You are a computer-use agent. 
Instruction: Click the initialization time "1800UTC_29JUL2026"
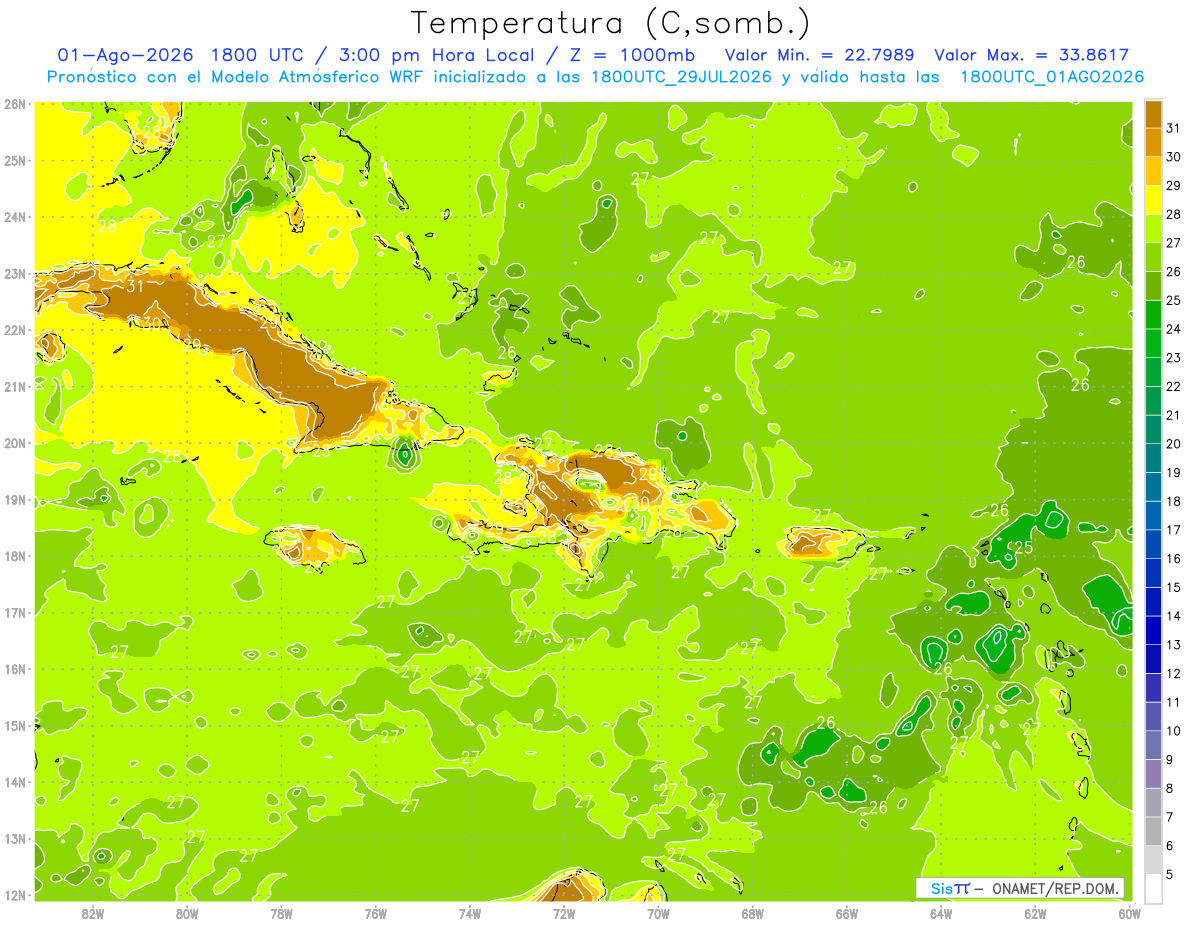(x=682, y=77)
